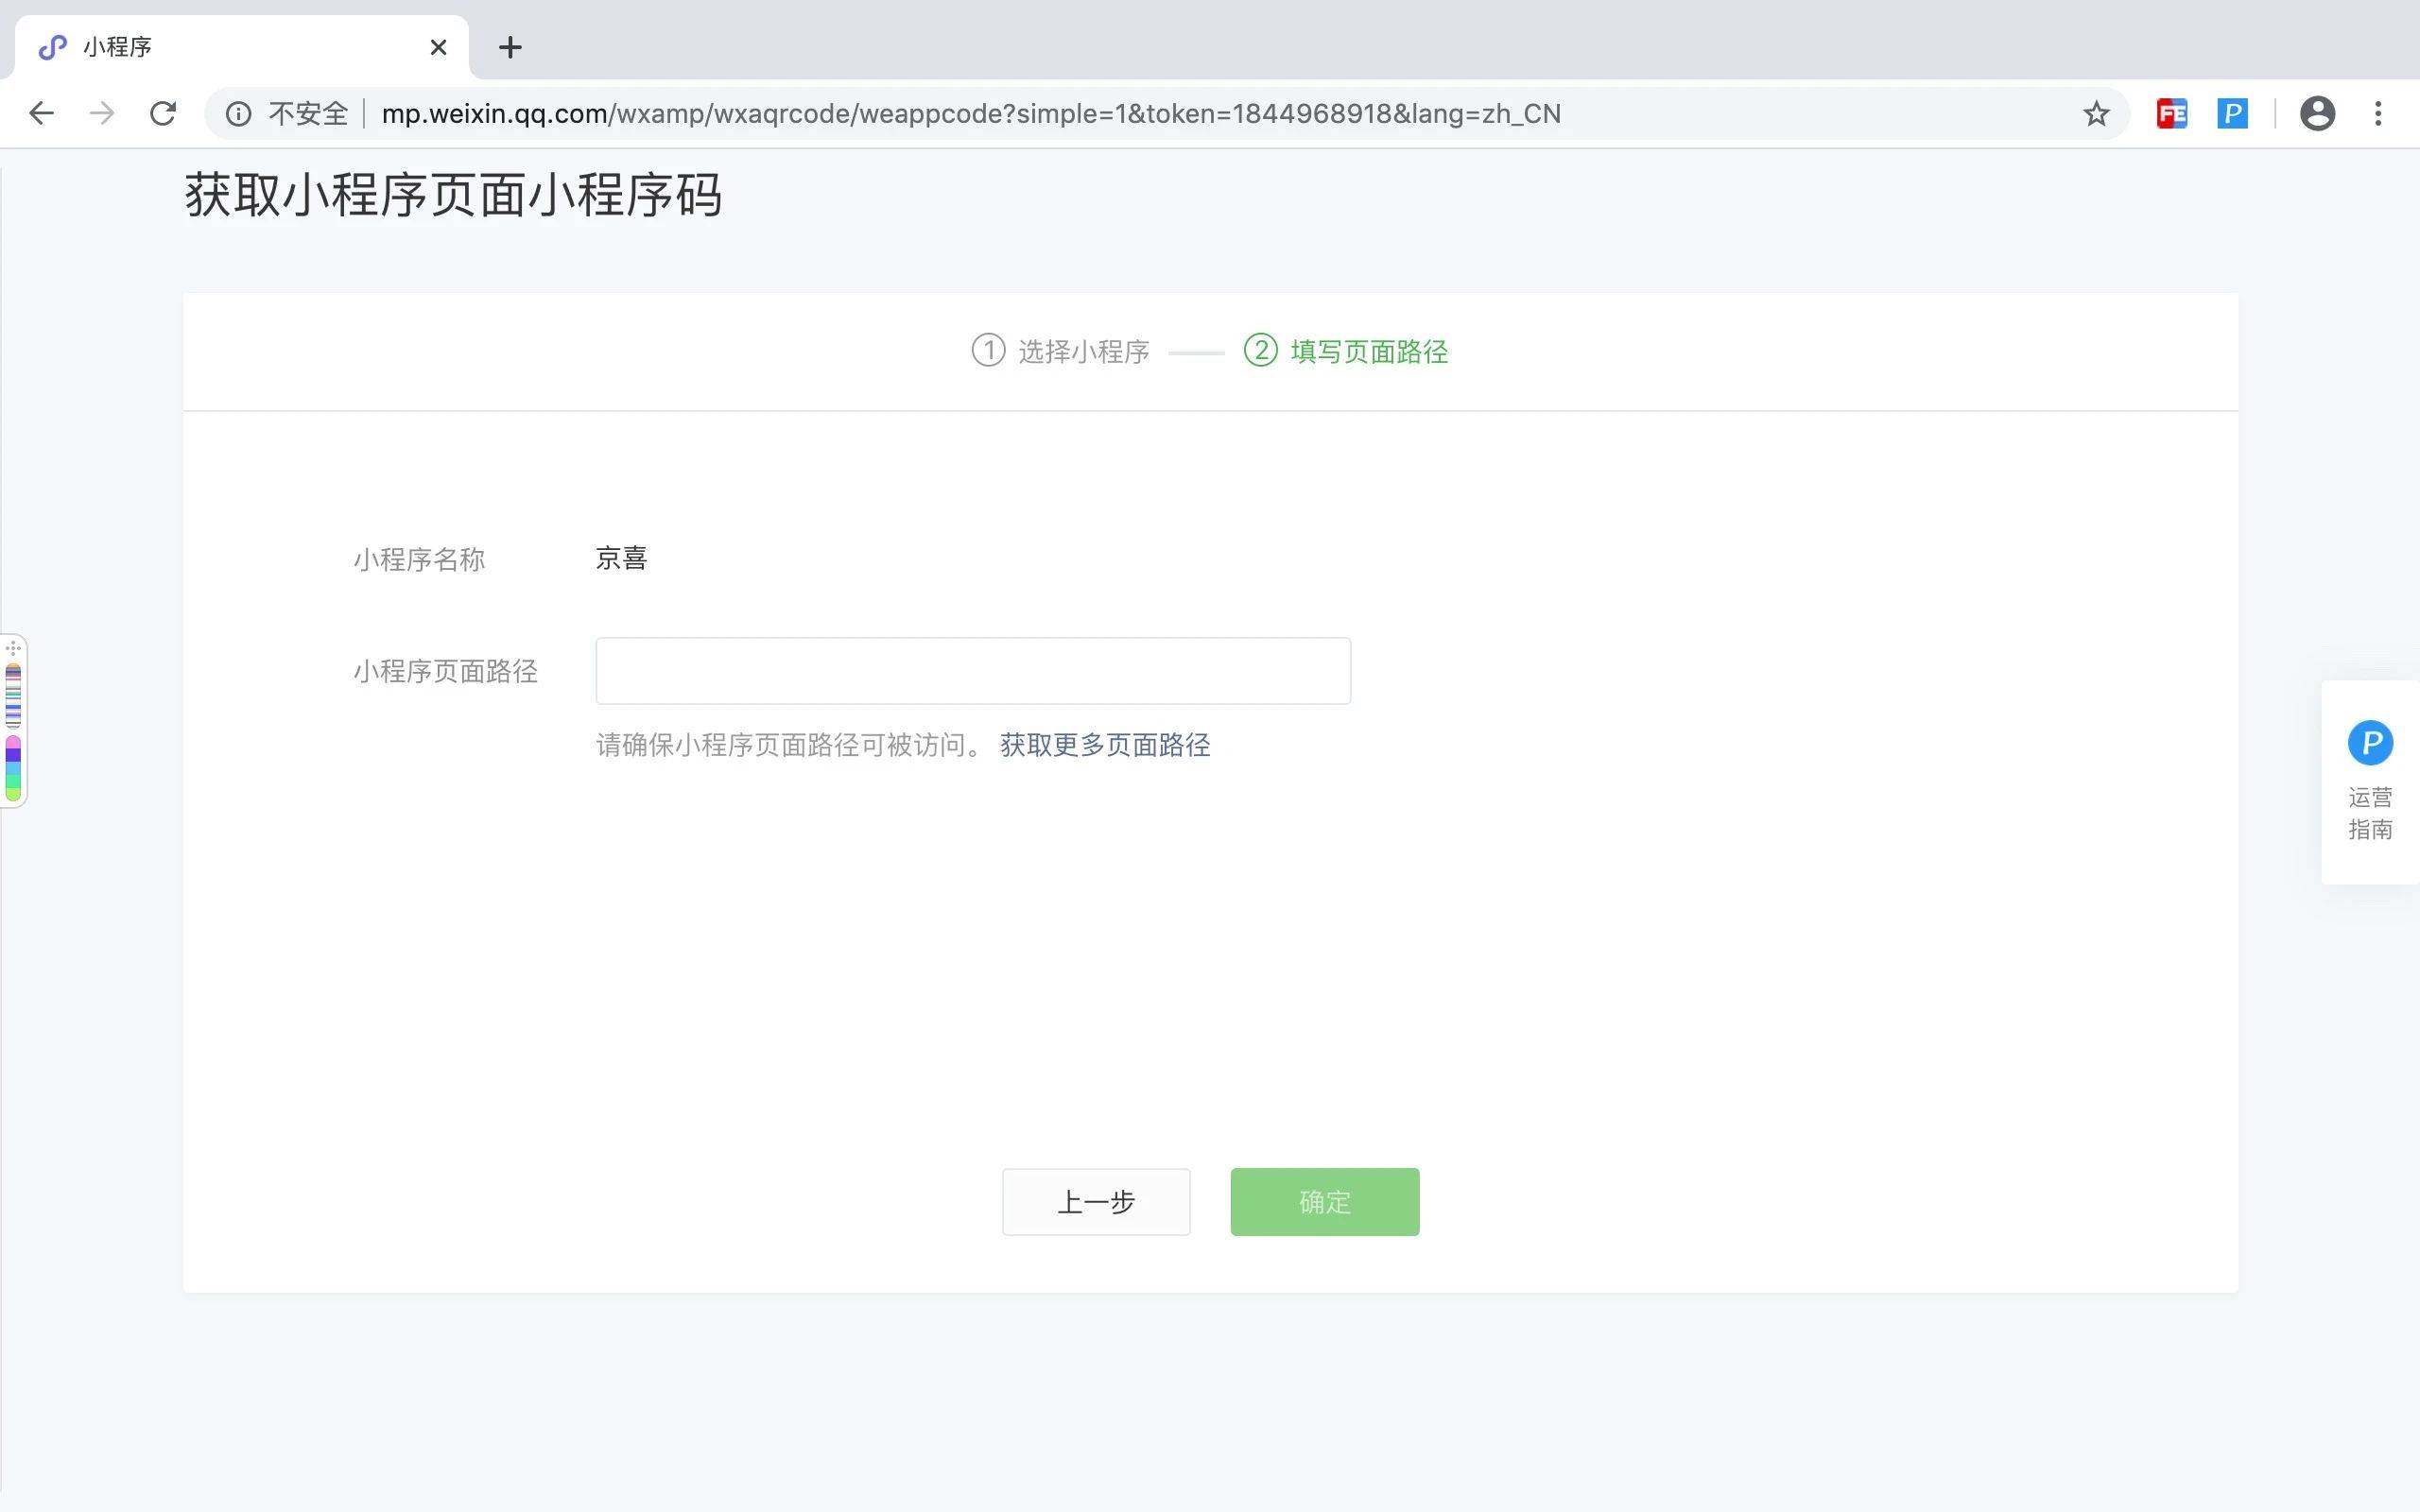Open Chrome's three-dot menu

tap(2378, 114)
